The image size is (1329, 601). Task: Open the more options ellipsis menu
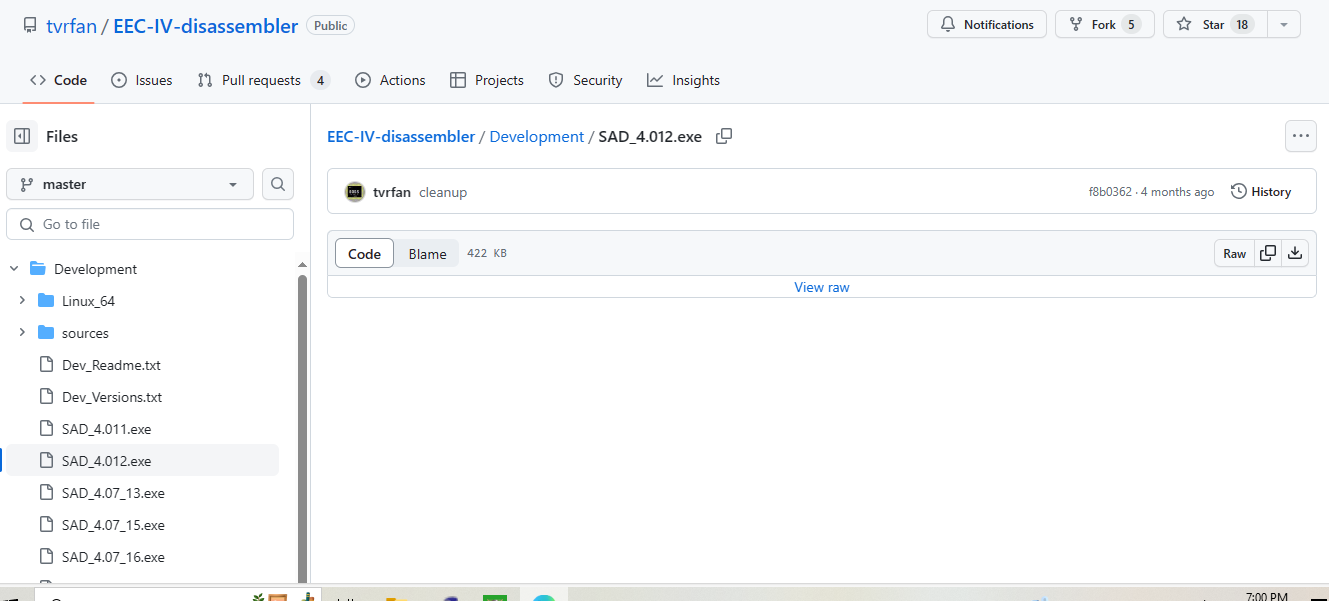[1300, 136]
